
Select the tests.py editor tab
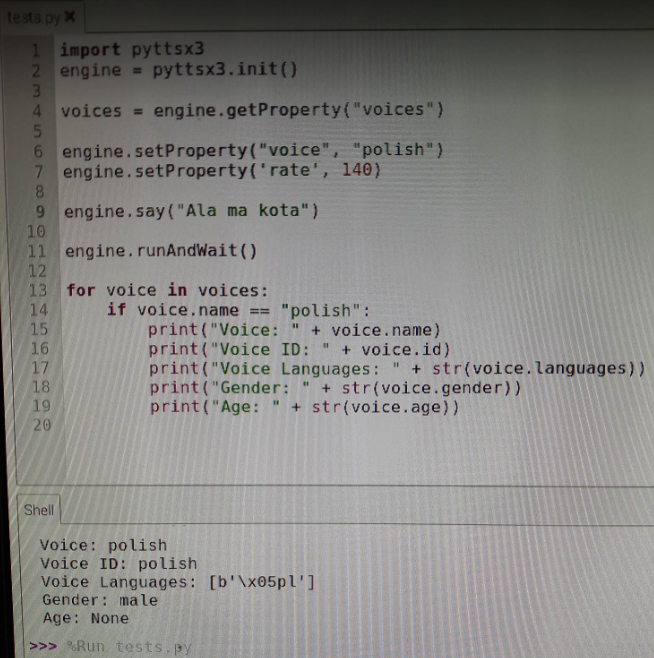click(x=41, y=18)
